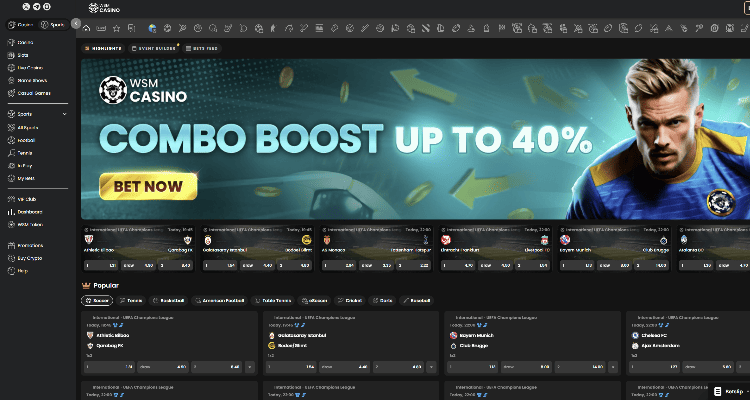The height and width of the screenshot is (400, 750).
Task: Open Favorites via the star icon
Action: pos(117,27)
